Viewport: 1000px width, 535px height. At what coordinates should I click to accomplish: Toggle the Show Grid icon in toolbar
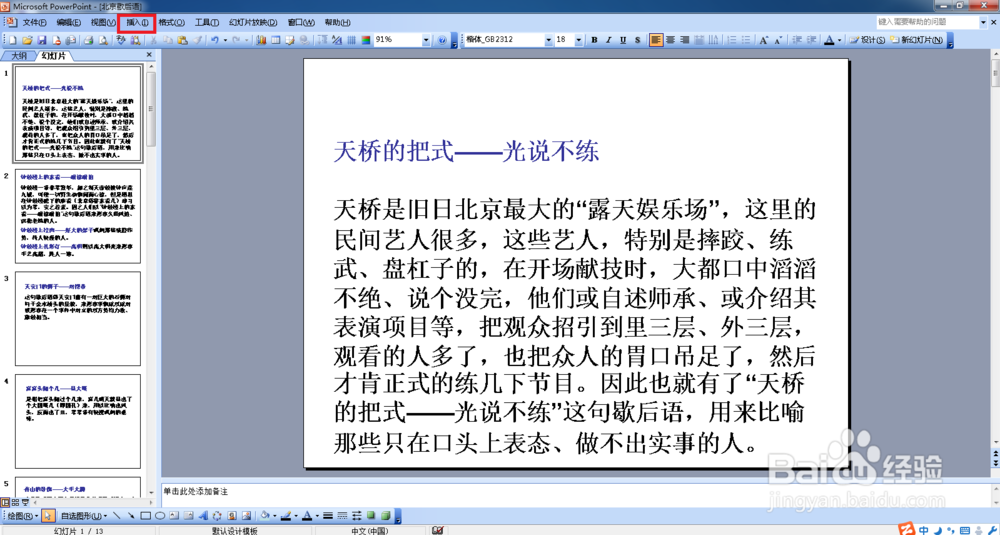351,40
